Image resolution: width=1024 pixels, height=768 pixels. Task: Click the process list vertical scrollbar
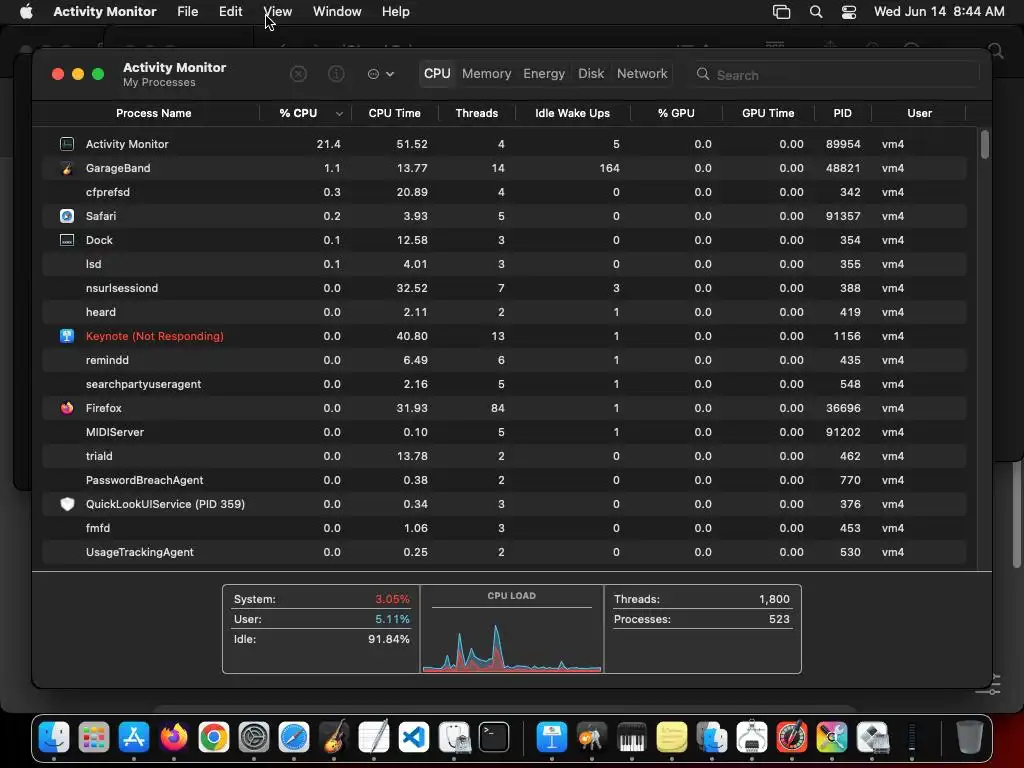(985, 144)
